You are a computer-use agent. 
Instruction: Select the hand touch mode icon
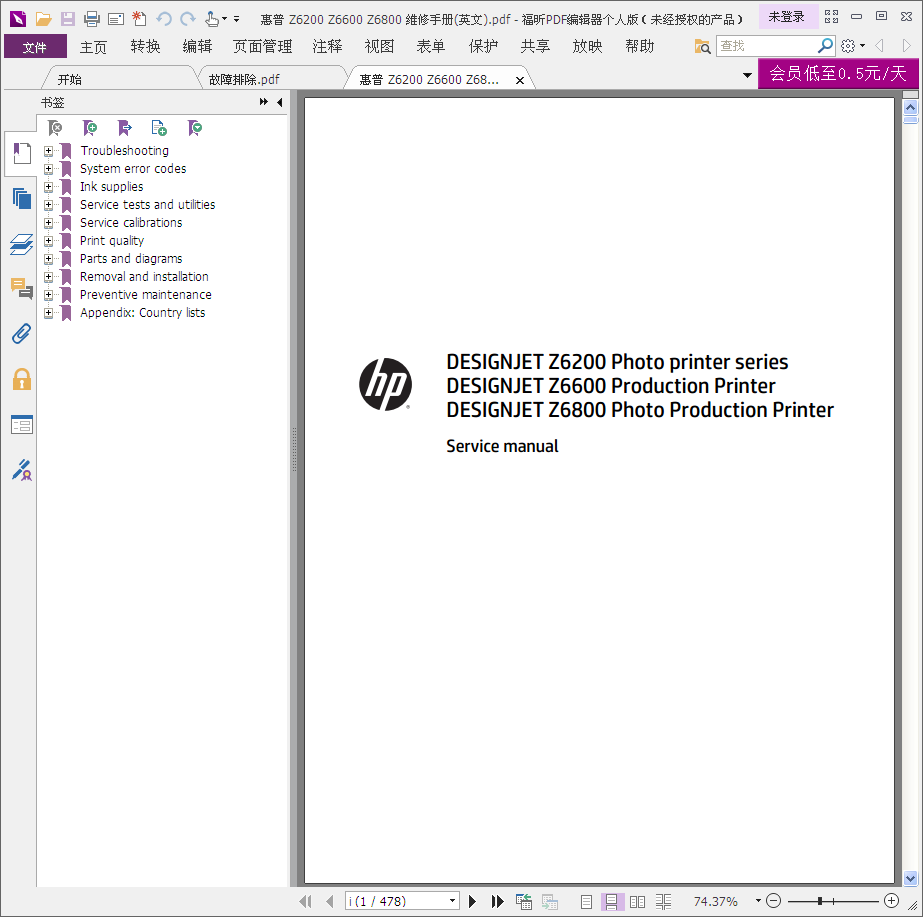point(212,19)
